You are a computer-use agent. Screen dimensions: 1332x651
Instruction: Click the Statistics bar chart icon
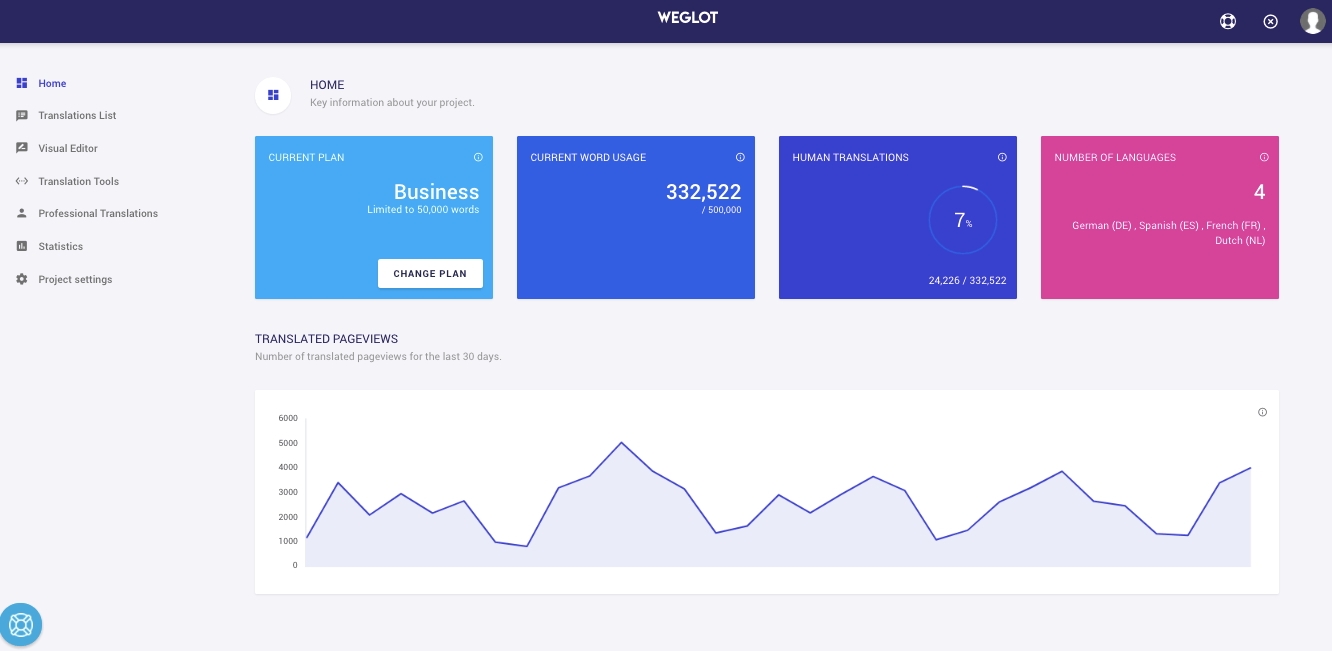(22, 246)
